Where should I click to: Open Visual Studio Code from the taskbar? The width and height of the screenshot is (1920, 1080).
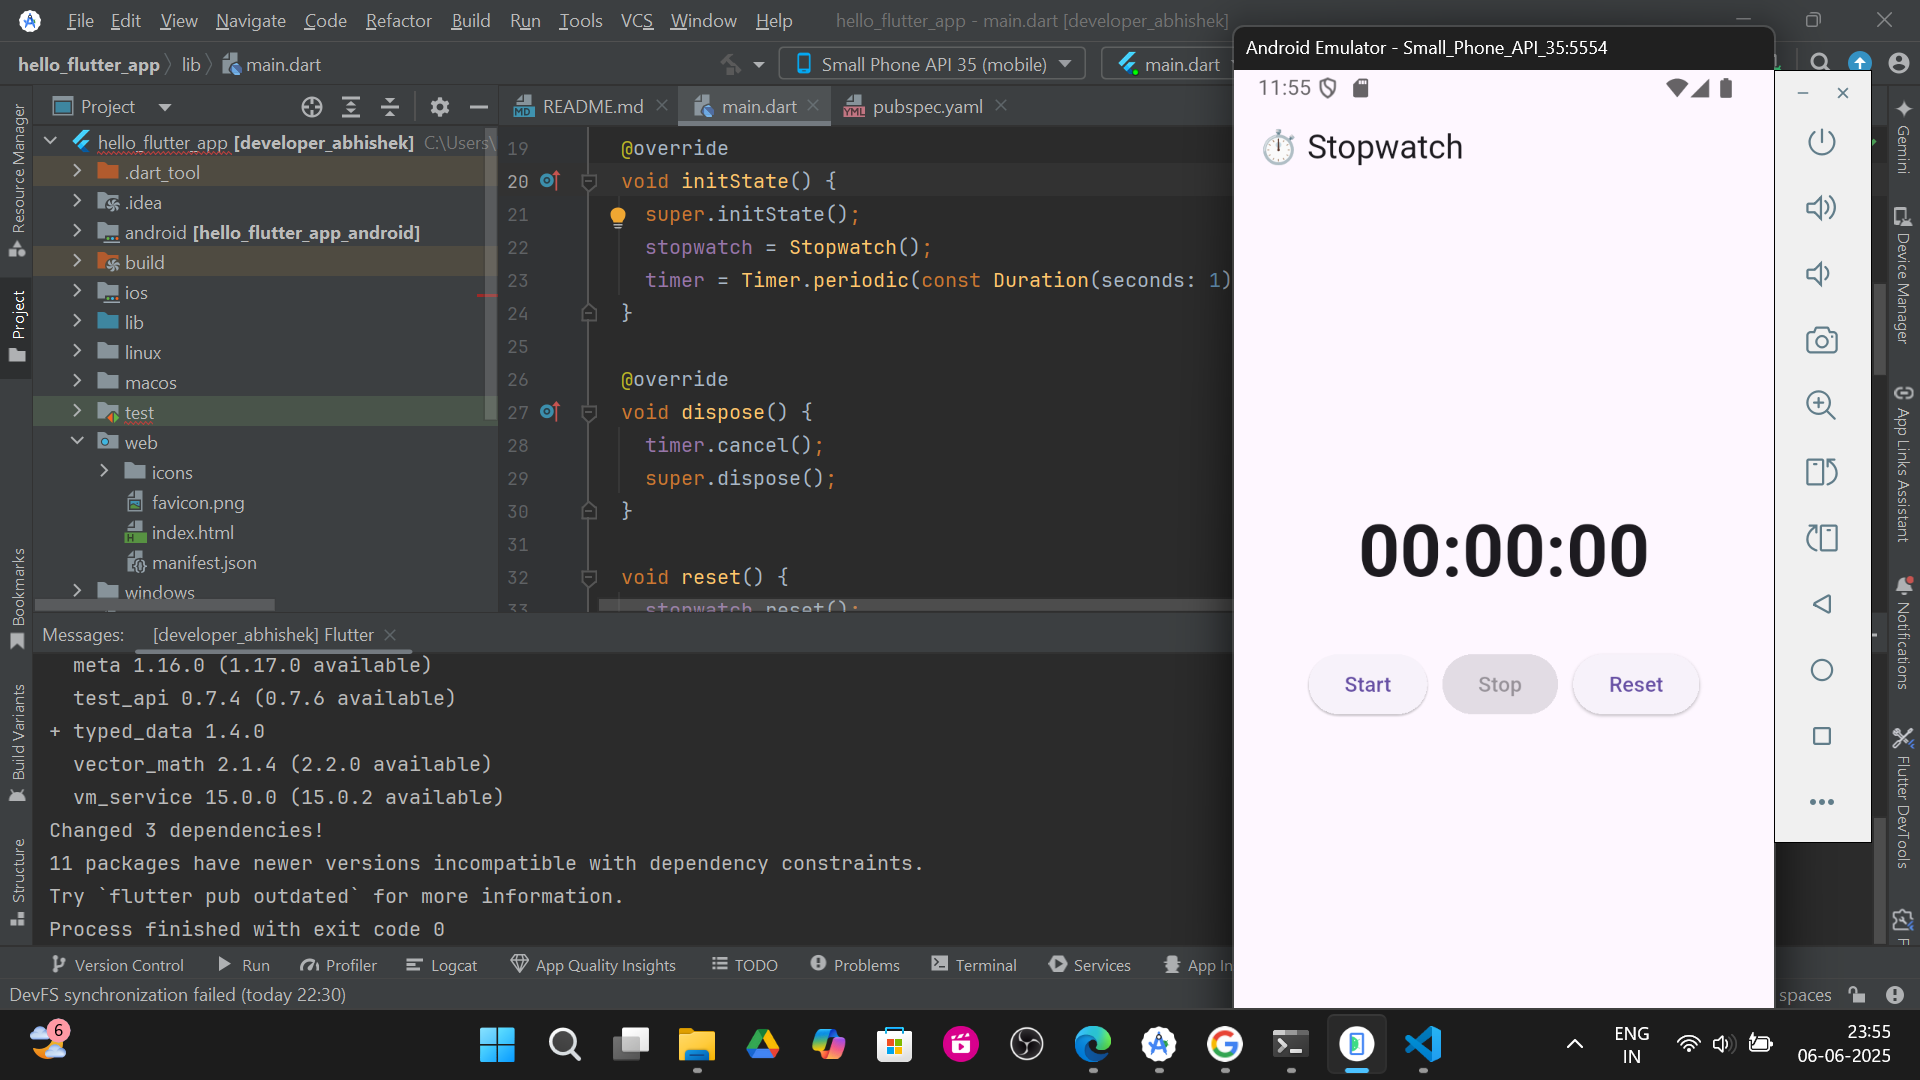(x=1423, y=1045)
